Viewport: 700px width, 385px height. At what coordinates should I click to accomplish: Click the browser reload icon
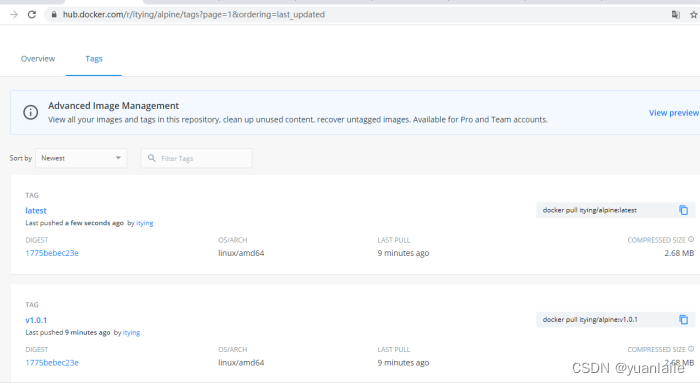pos(32,14)
